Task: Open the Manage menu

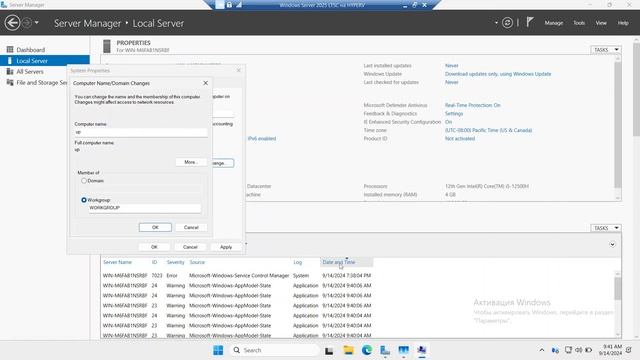Action: pos(553,23)
